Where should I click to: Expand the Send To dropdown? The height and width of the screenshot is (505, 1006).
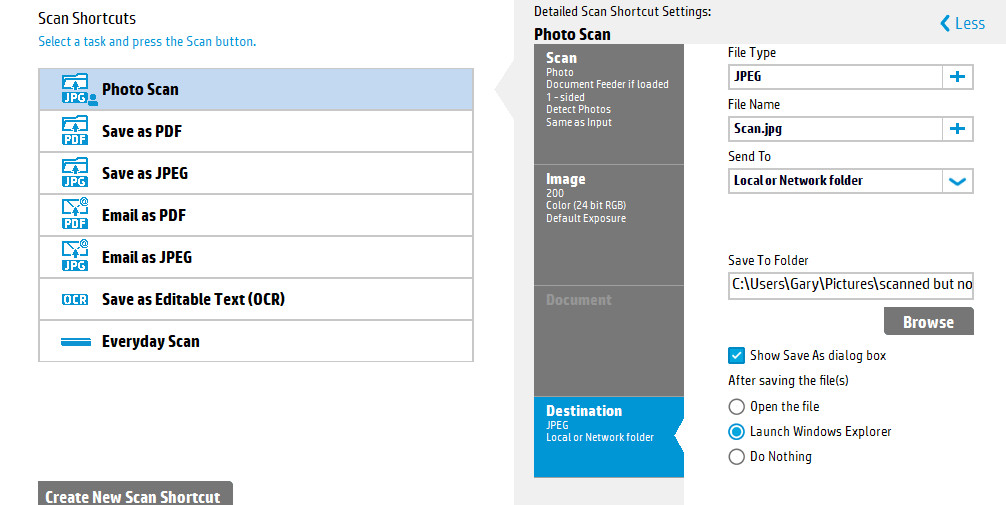click(957, 181)
